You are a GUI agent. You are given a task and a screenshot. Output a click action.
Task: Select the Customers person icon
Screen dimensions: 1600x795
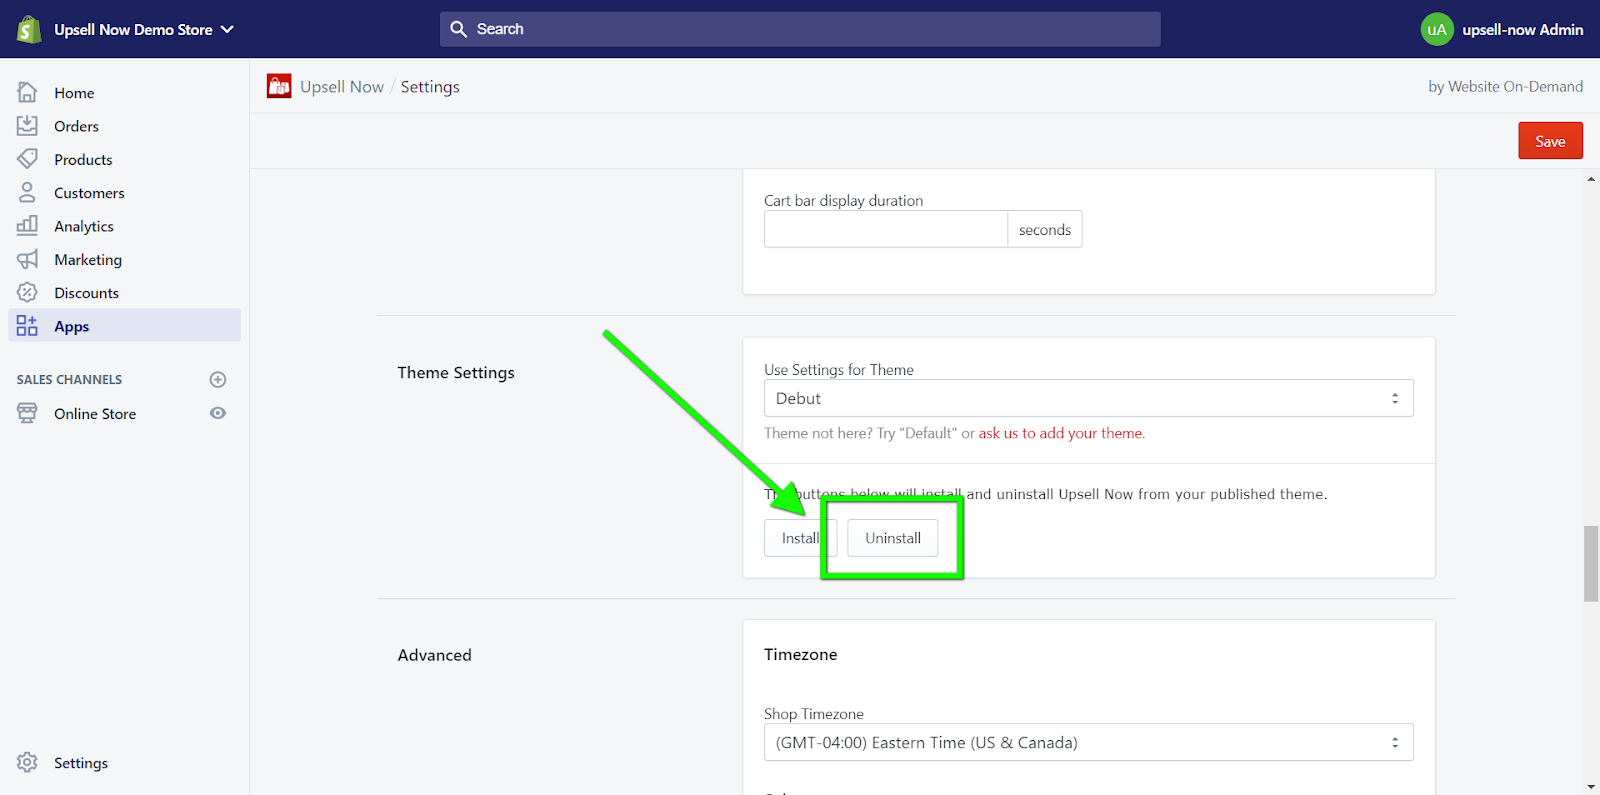(27, 192)
